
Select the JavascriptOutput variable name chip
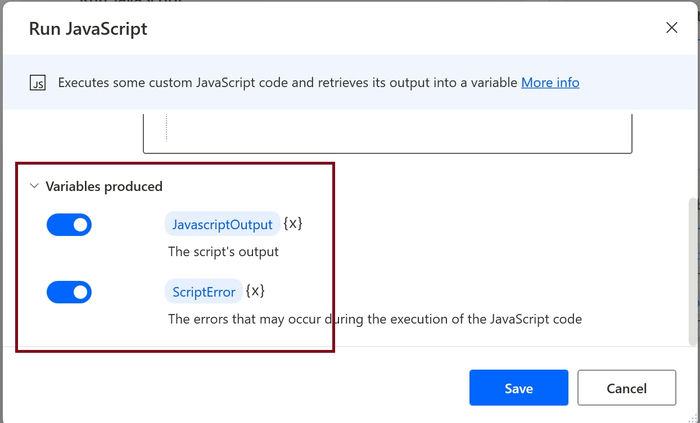point(222,224)
